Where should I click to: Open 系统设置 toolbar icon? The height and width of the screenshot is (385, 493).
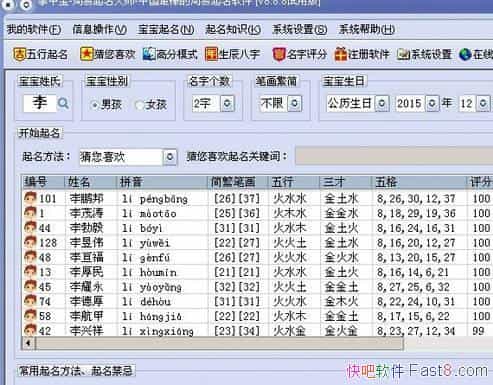tap(403, 54)
